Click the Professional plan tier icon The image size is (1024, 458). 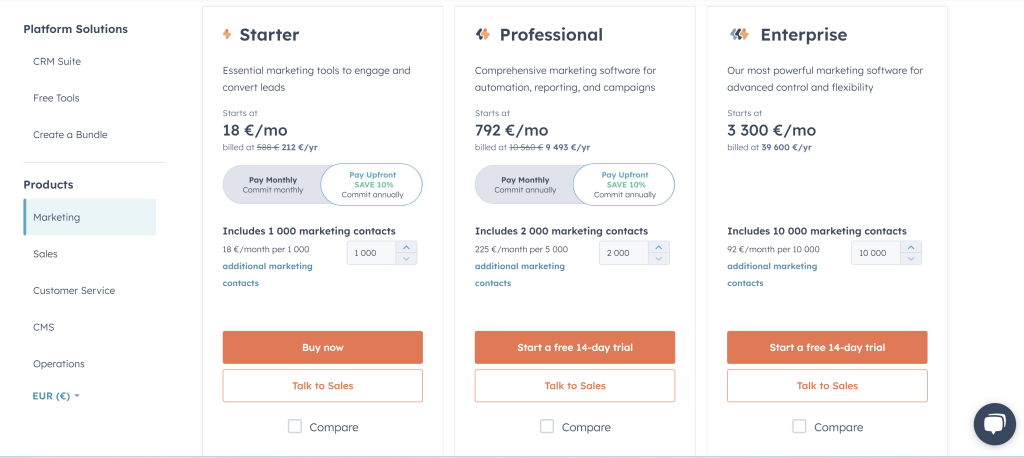(x=483, y=34)
